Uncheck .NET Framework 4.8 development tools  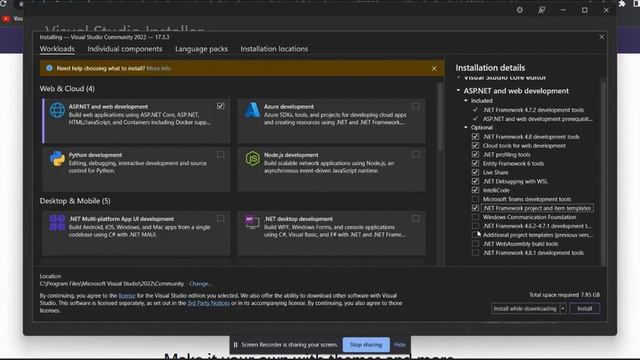click(x=475, y=137)
